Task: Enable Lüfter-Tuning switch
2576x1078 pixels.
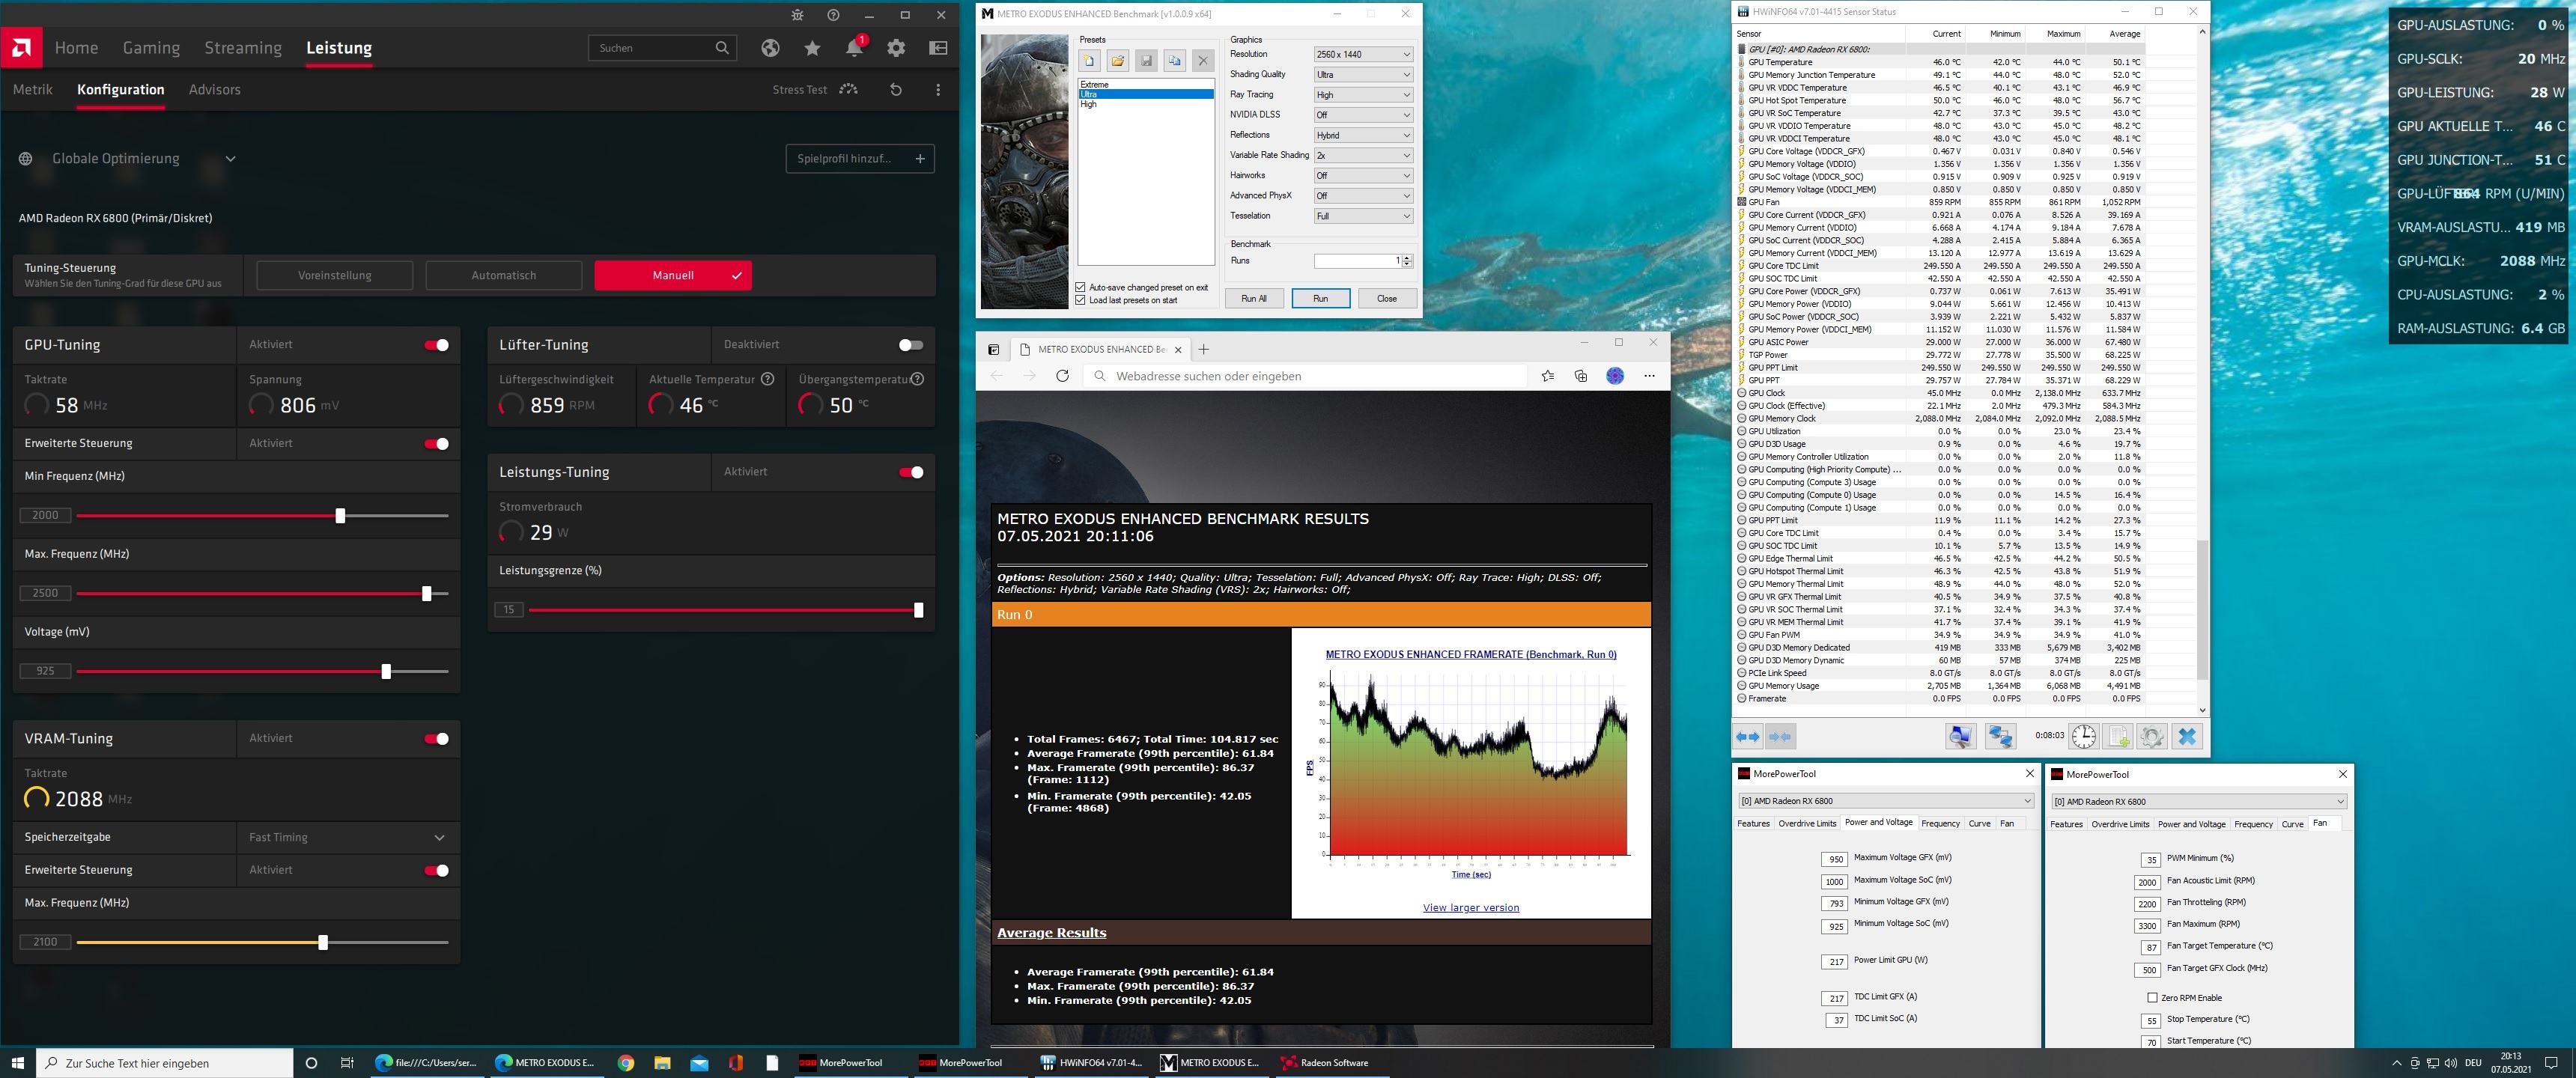Action: point(911,345)
